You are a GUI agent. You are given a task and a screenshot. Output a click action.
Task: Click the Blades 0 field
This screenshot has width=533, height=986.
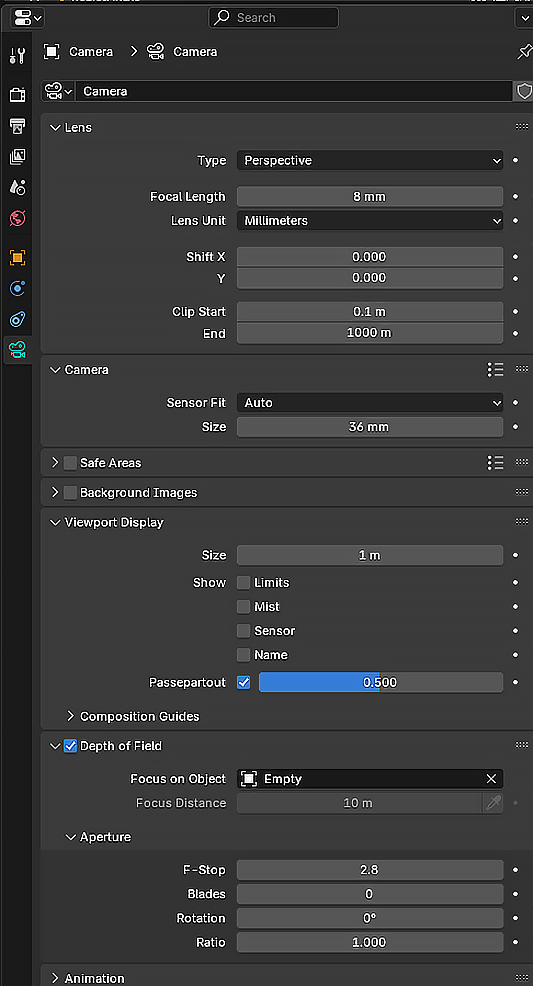[370, 894]
